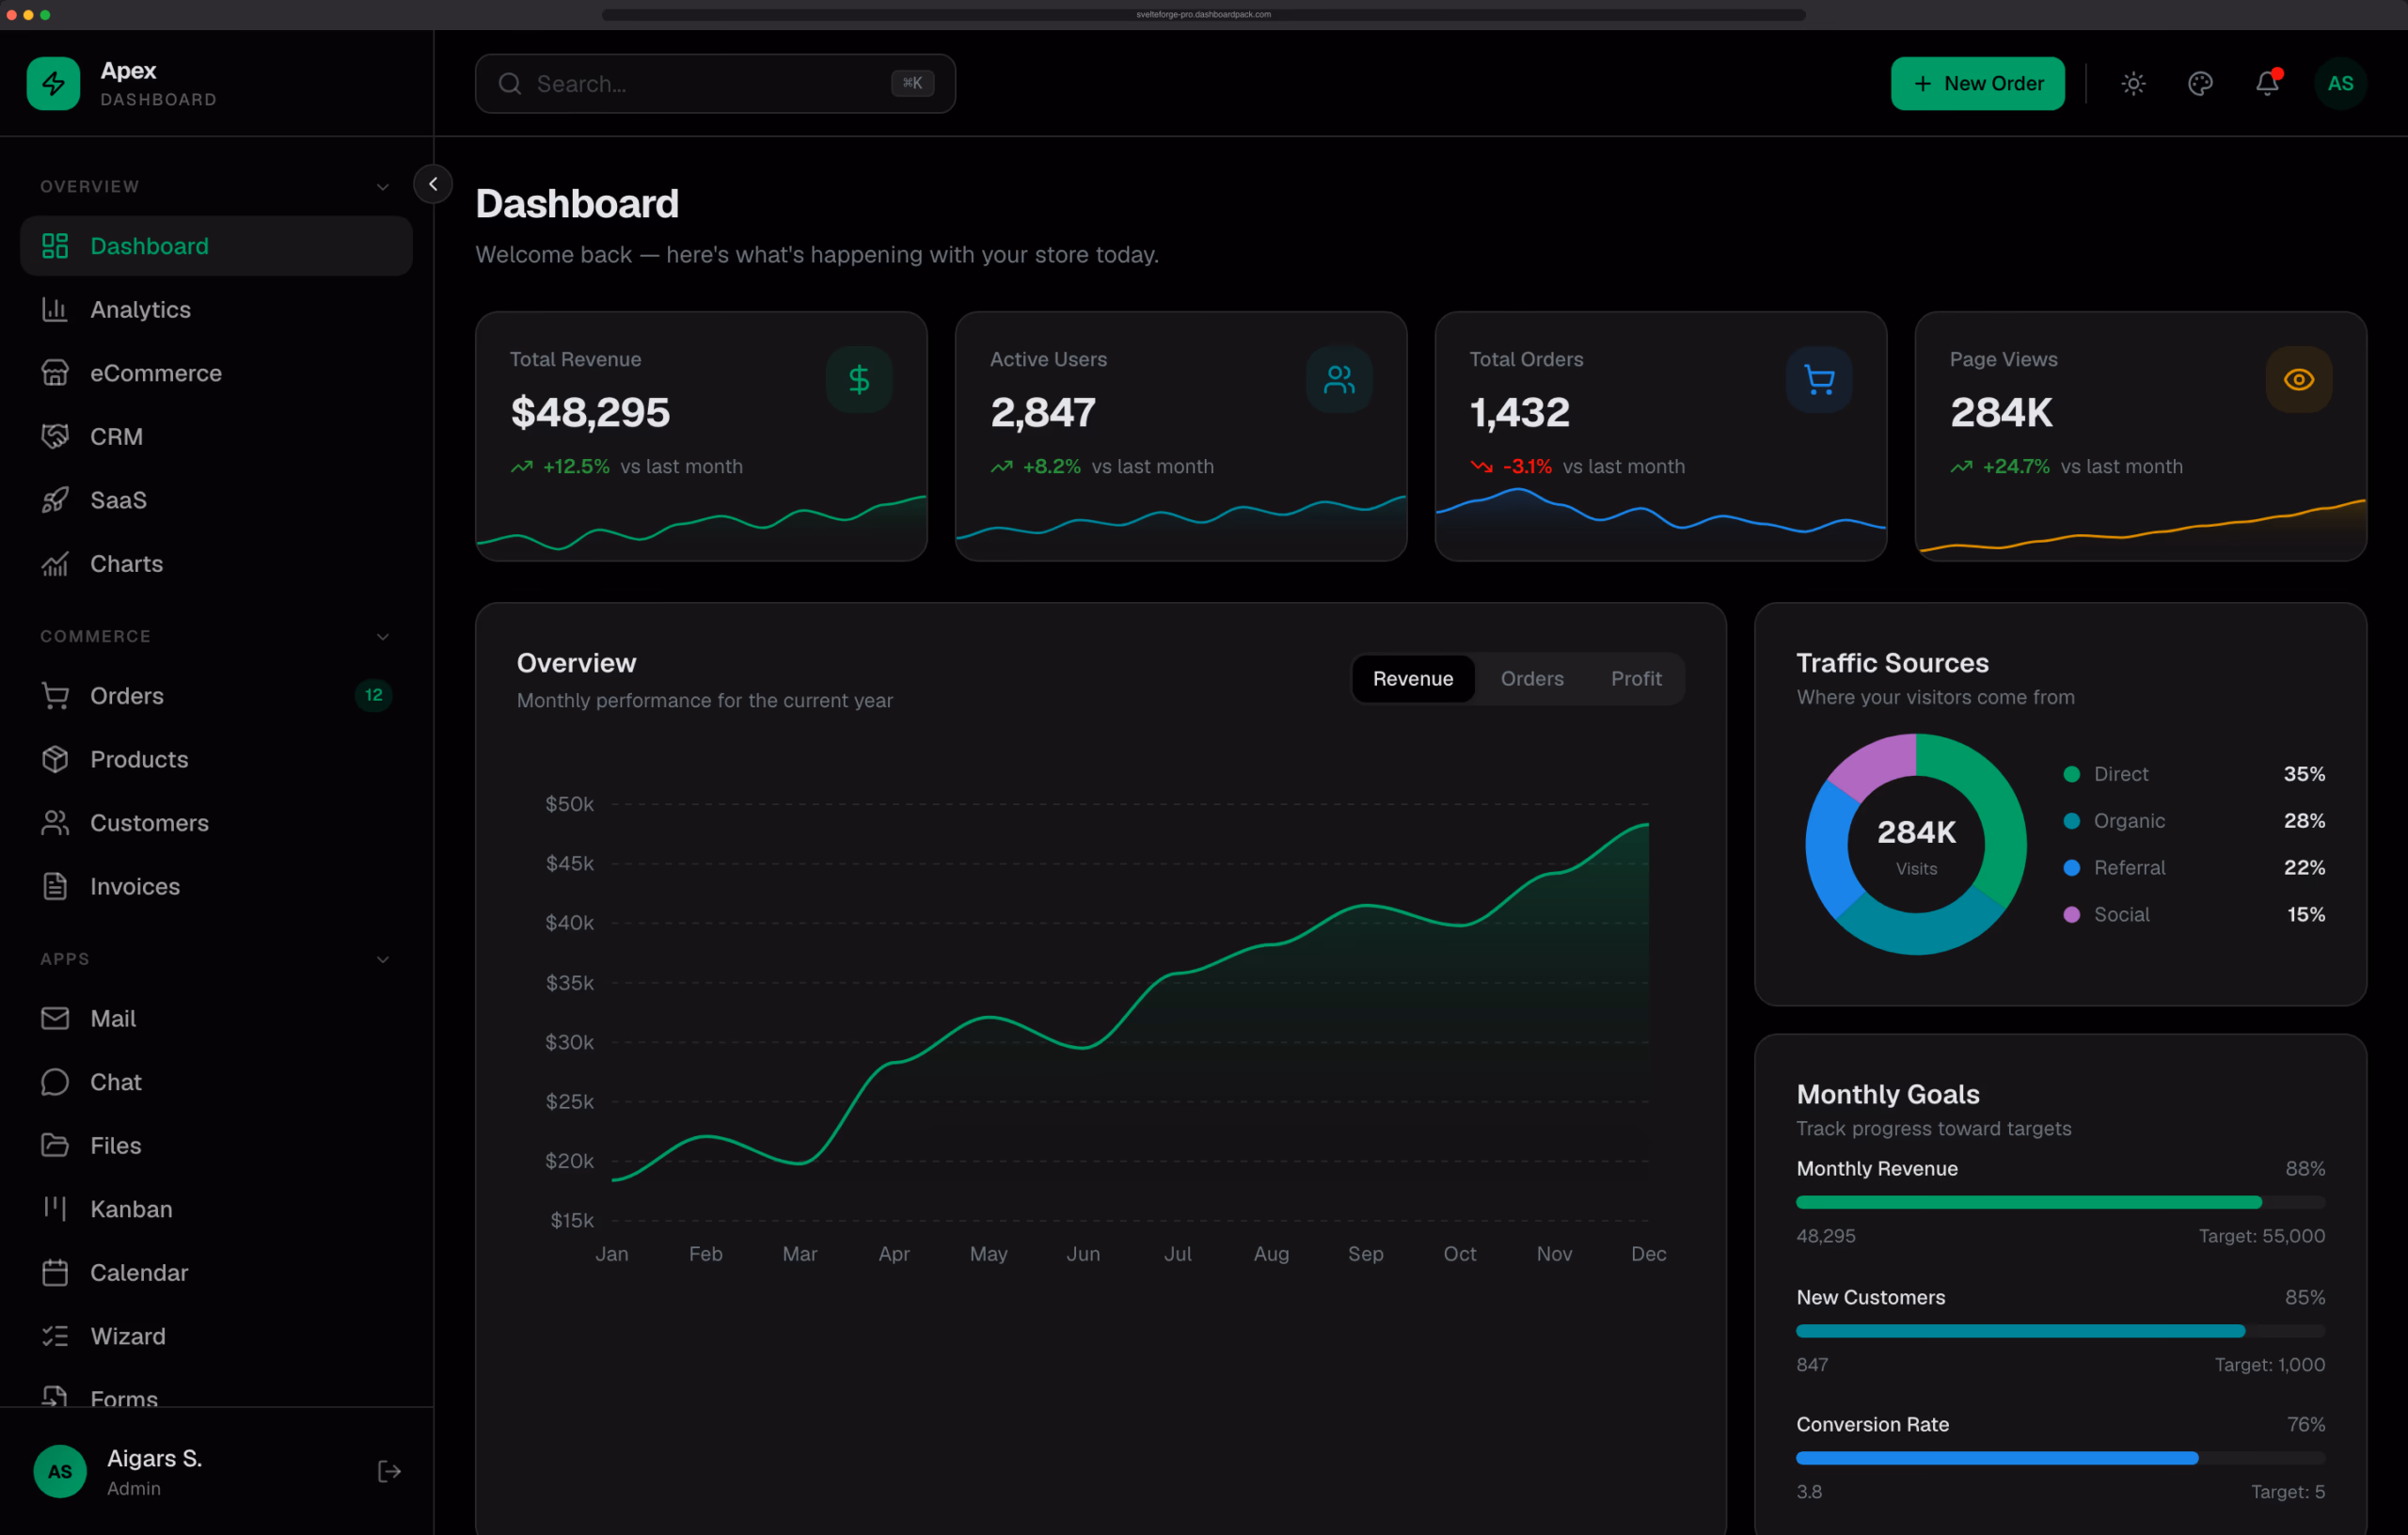Click the Conversion Rate progress bar
Image resolution: width=2408 pixels, height=1535 pixels.
(x=2060, y=1459)
